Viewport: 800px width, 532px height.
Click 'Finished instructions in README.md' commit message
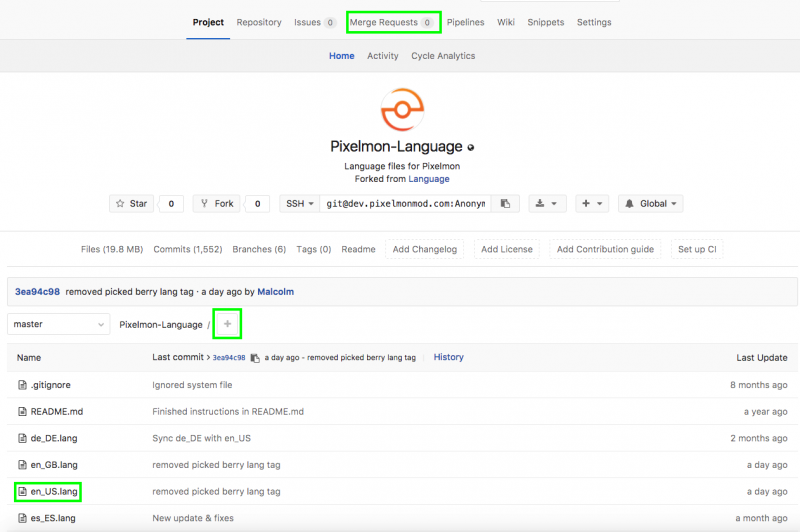tap(228, 411)
